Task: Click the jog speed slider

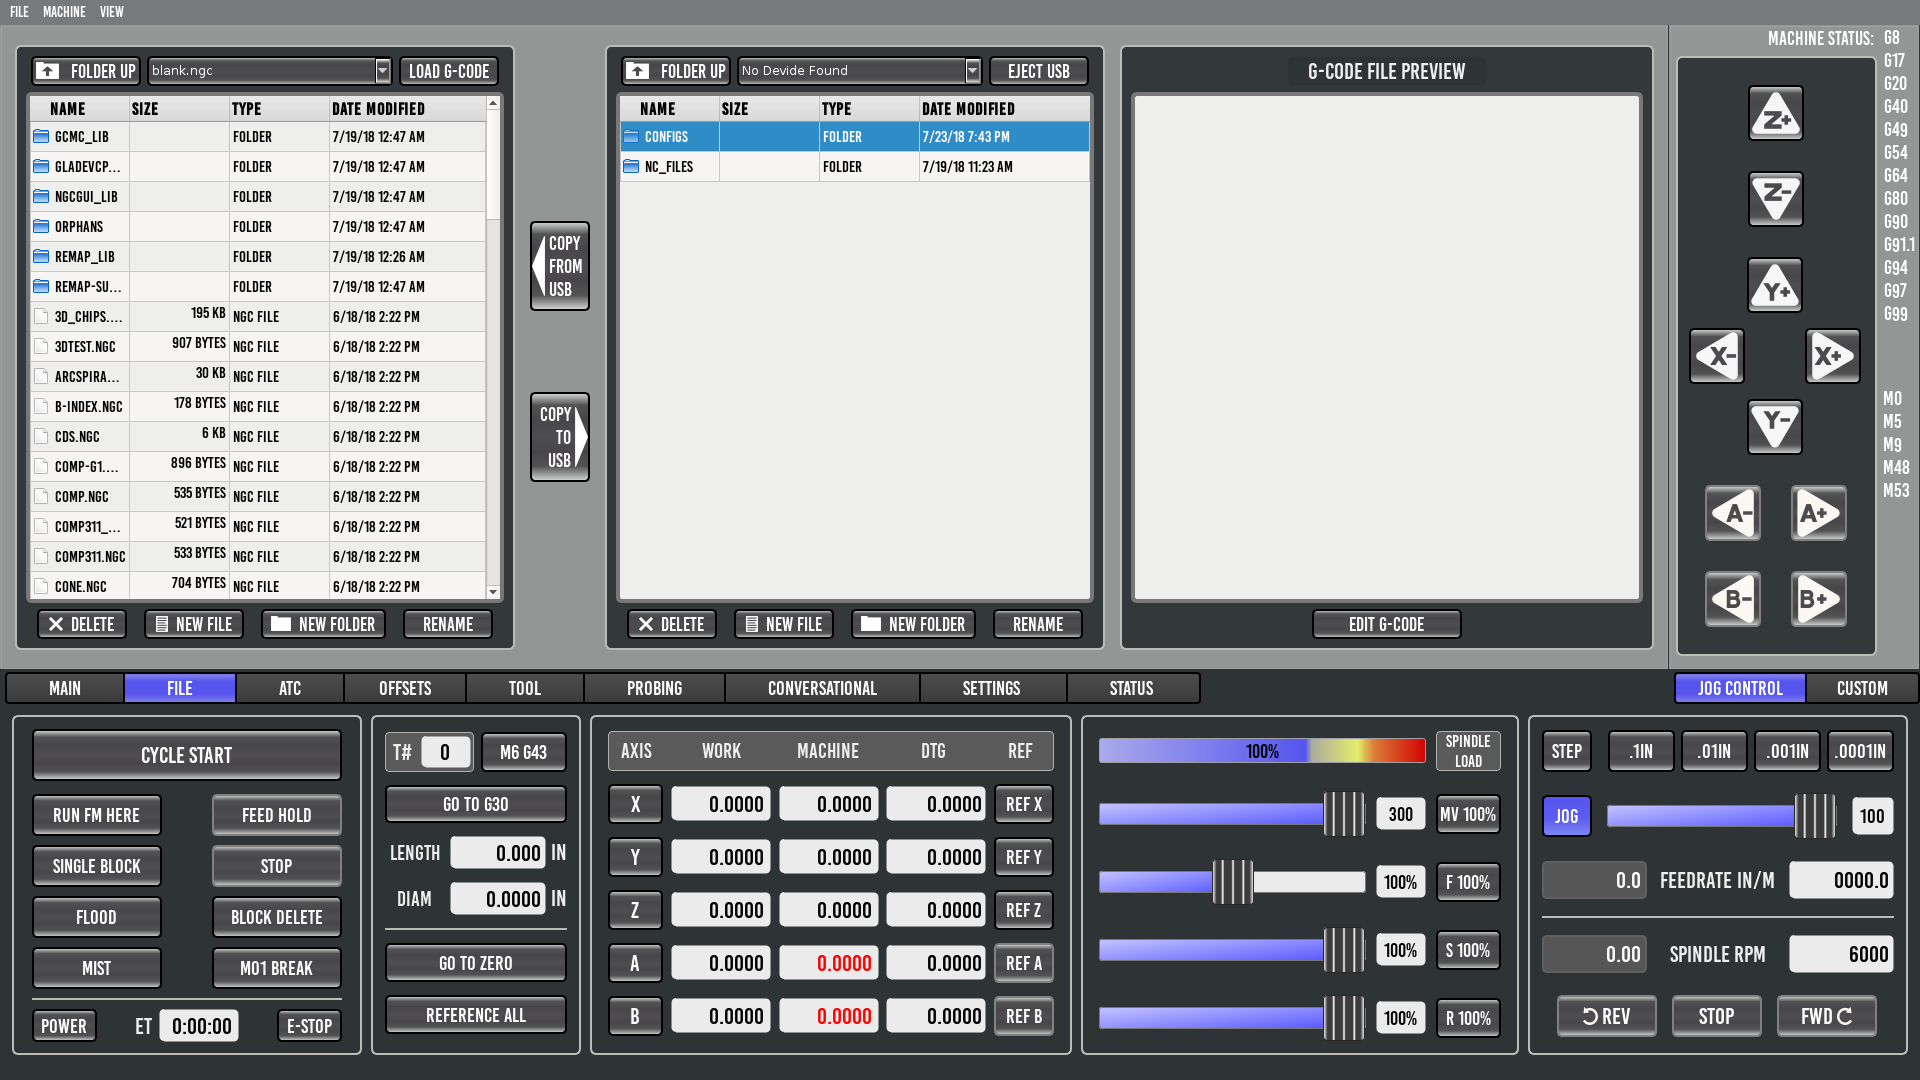Action: tap(1721, 816)
